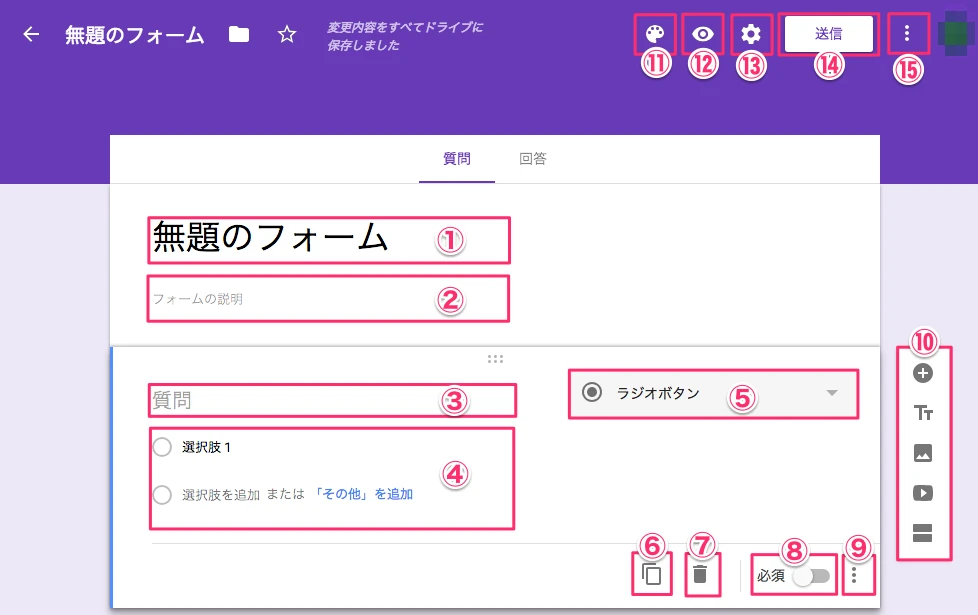The image size is (978, 615).
Task: Click header form name 無題のフォーム
Action: point(135,35)
